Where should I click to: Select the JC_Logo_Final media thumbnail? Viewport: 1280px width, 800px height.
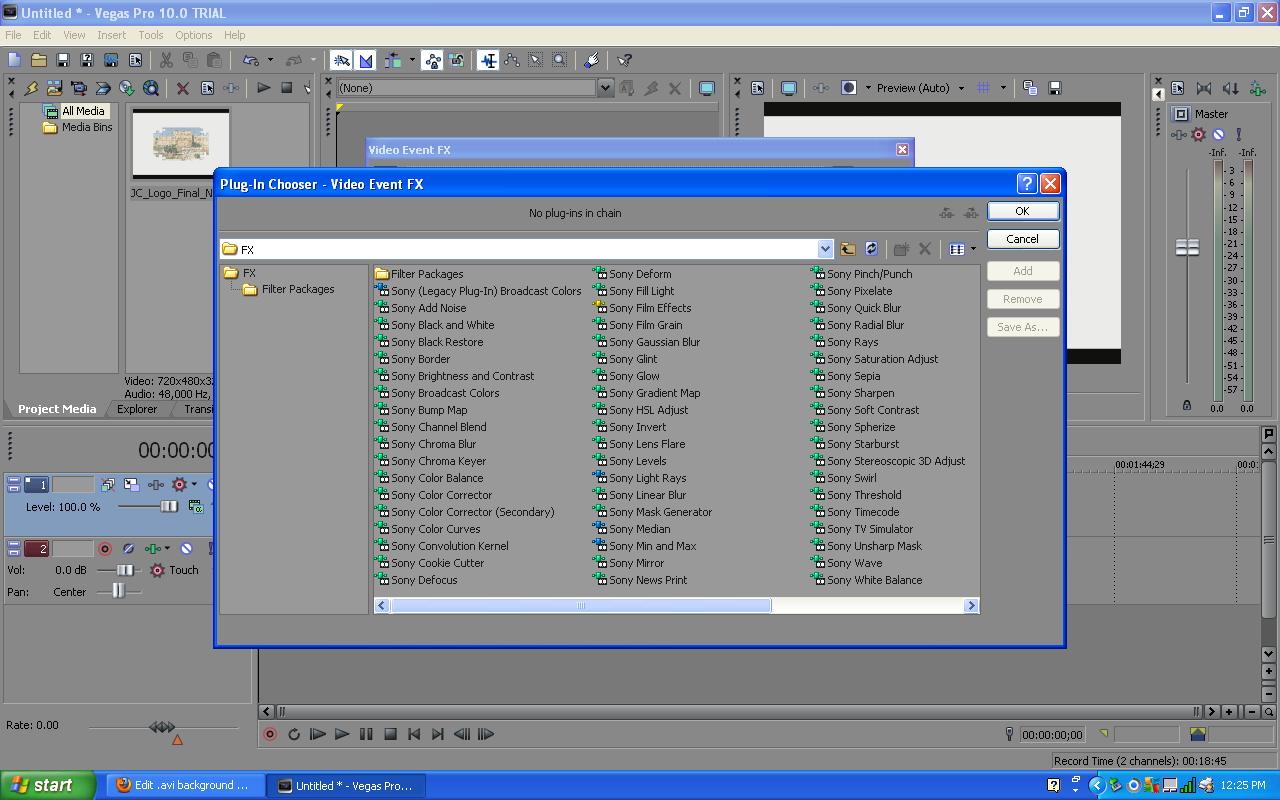click(180, 145)
